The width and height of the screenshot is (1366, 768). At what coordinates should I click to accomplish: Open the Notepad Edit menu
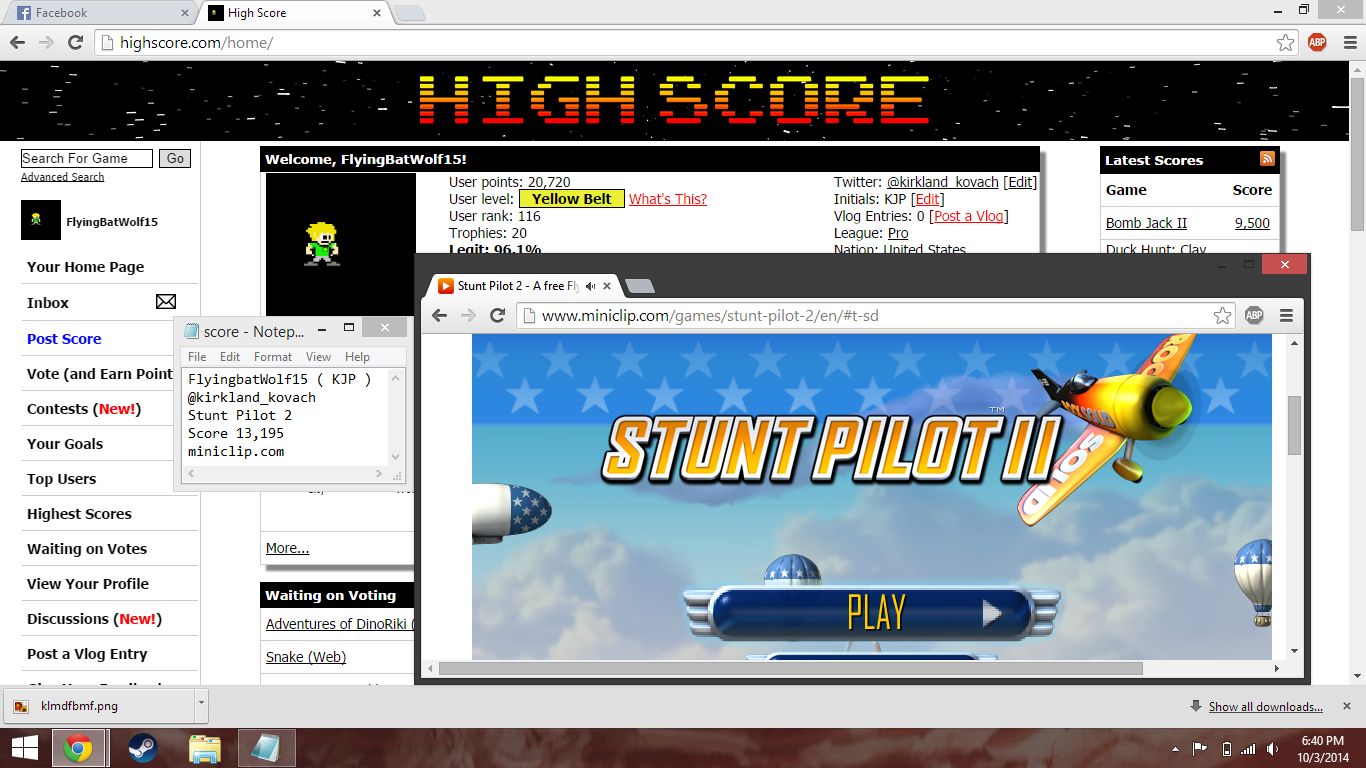pos(230,356)
